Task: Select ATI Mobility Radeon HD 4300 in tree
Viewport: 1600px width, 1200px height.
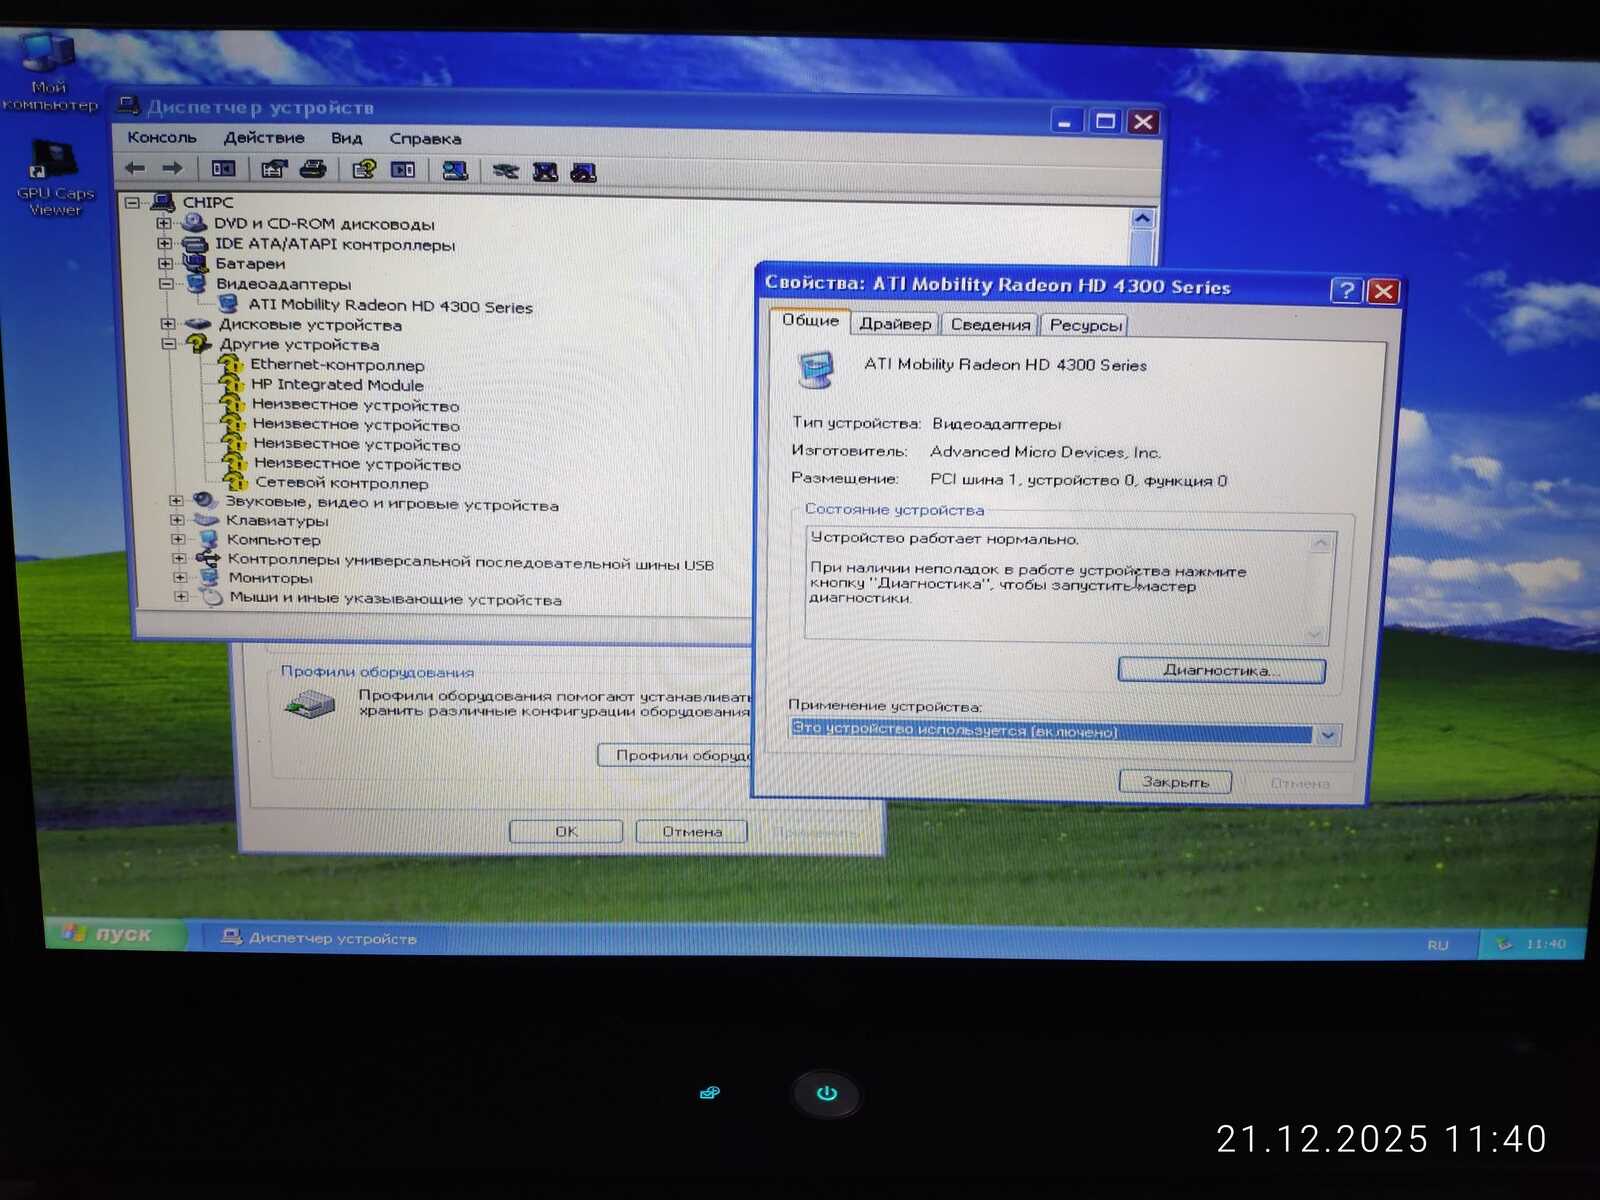Action: point(390,306)
